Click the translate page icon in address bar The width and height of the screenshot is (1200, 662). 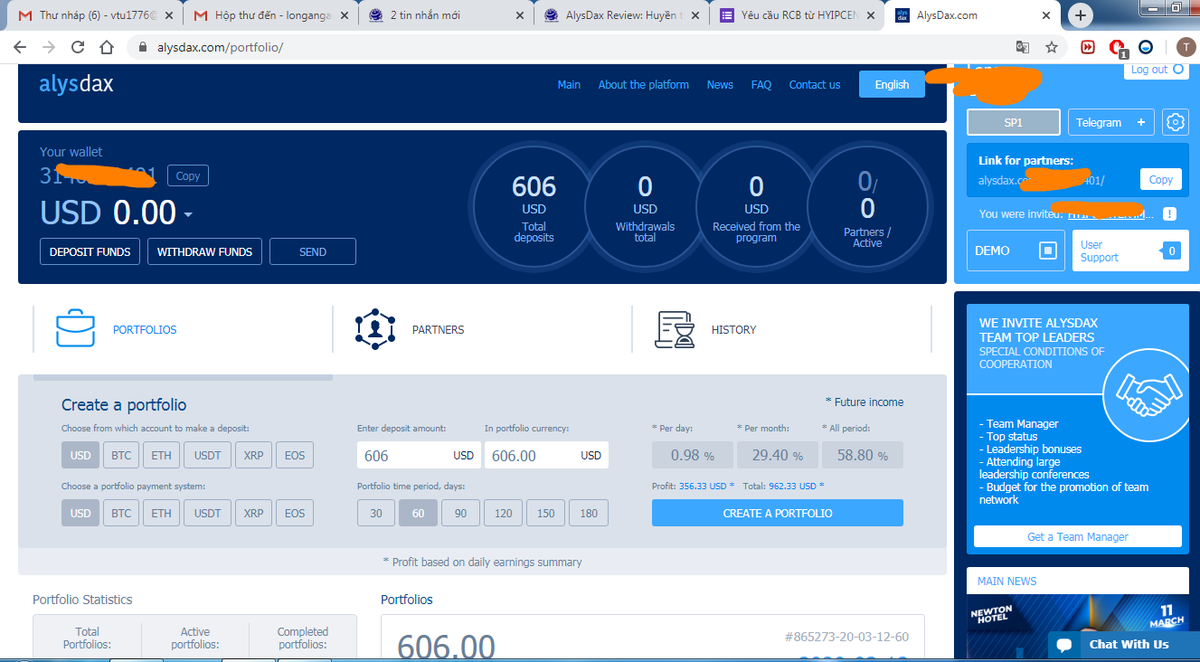pos(1022,47)
